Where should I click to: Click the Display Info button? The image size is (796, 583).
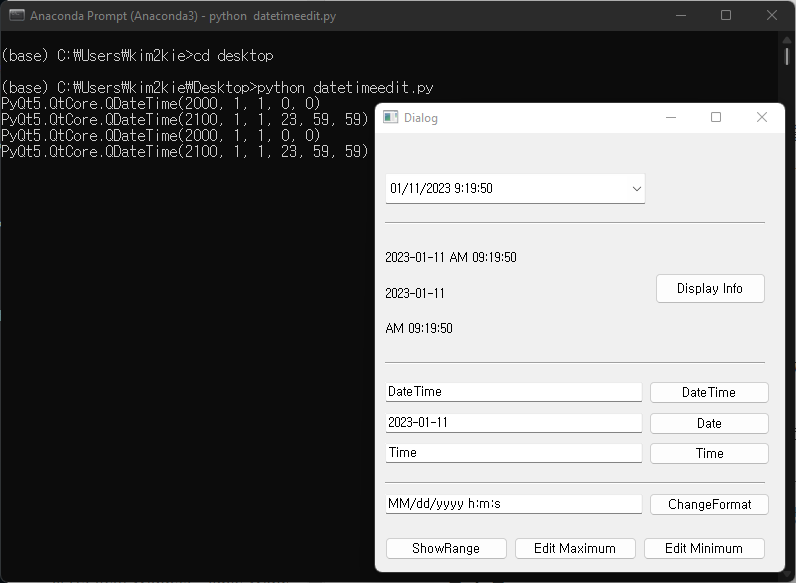pos(710,288)
